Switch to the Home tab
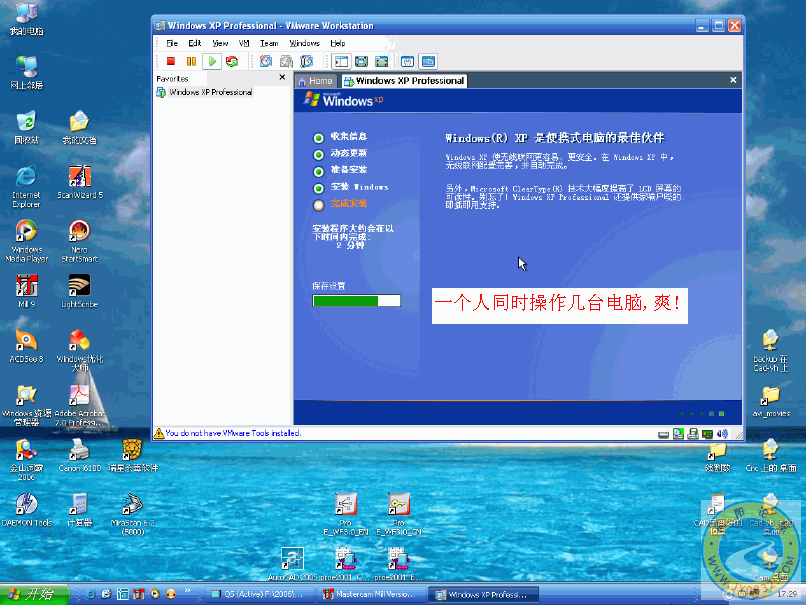The image size is (806, 605). (316, 81)
